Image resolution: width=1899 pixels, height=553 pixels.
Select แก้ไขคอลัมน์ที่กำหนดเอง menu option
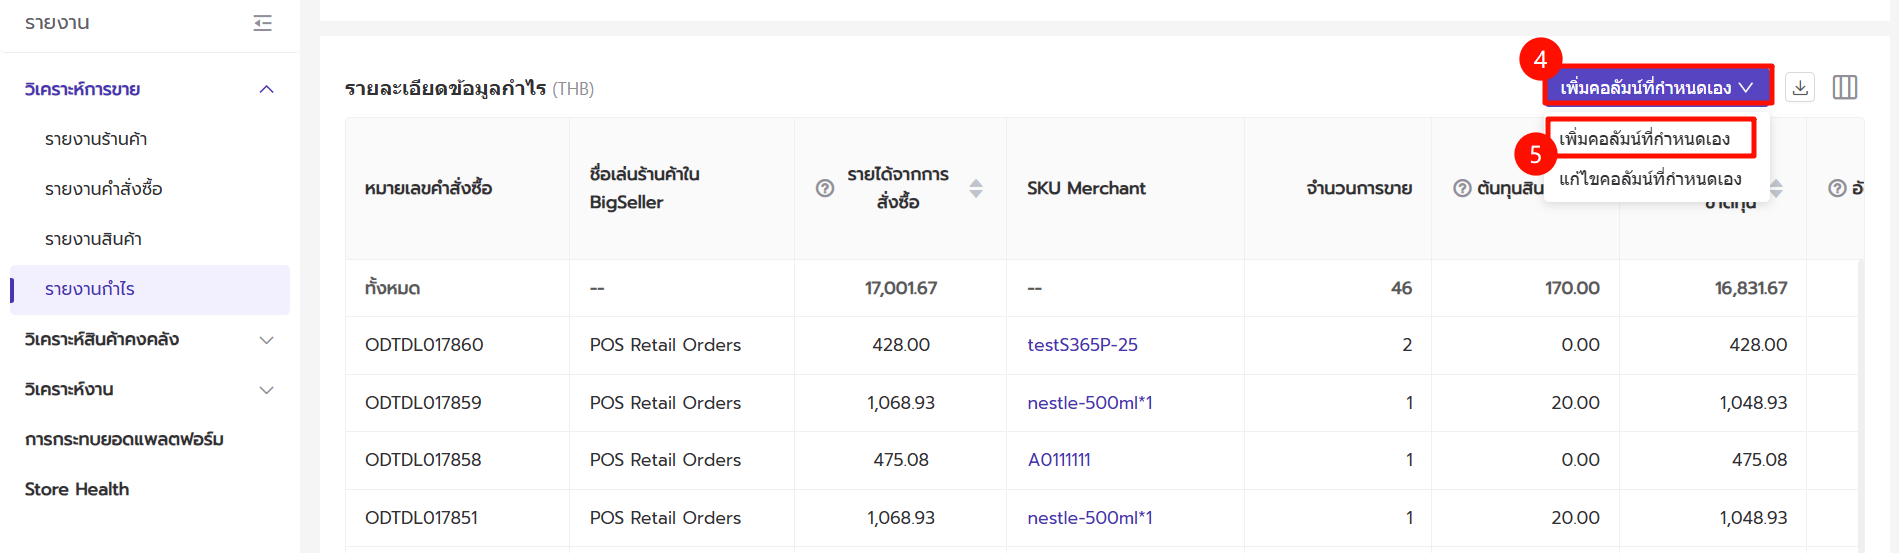[1650, 179]
